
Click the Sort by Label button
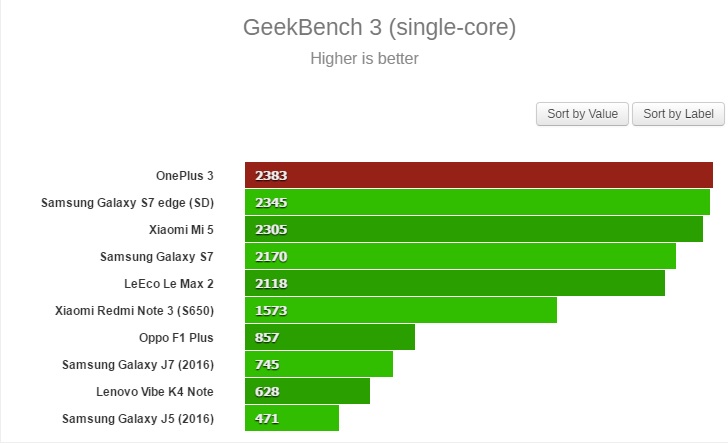pos(678,114)
